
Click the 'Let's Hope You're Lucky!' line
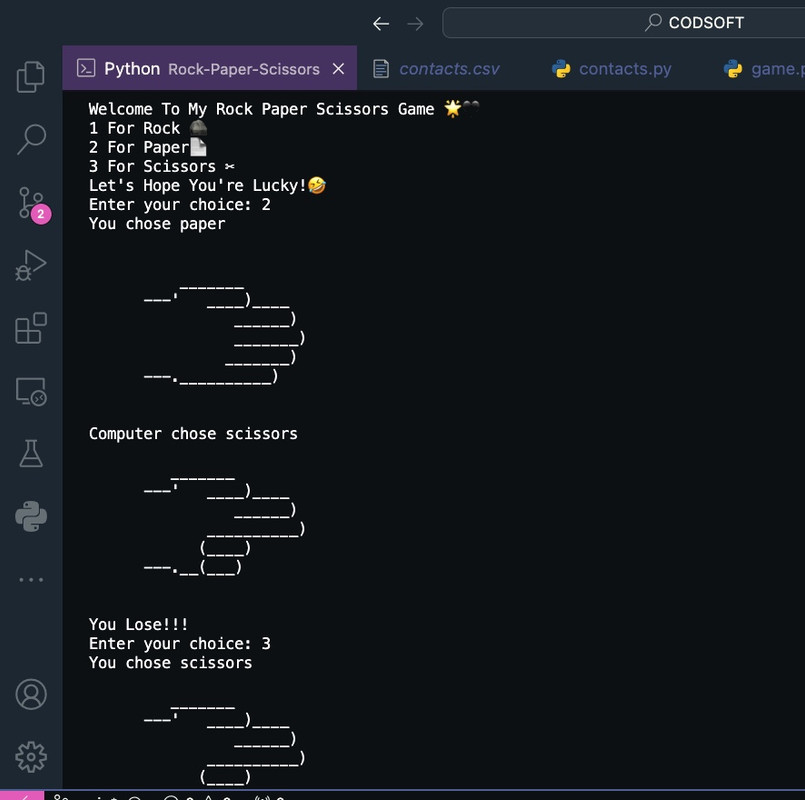(x=207, y=185)
